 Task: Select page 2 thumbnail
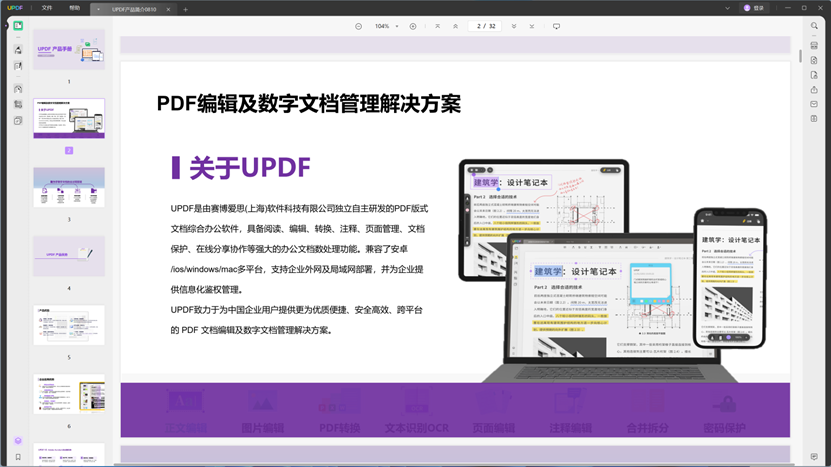[69, 118]
